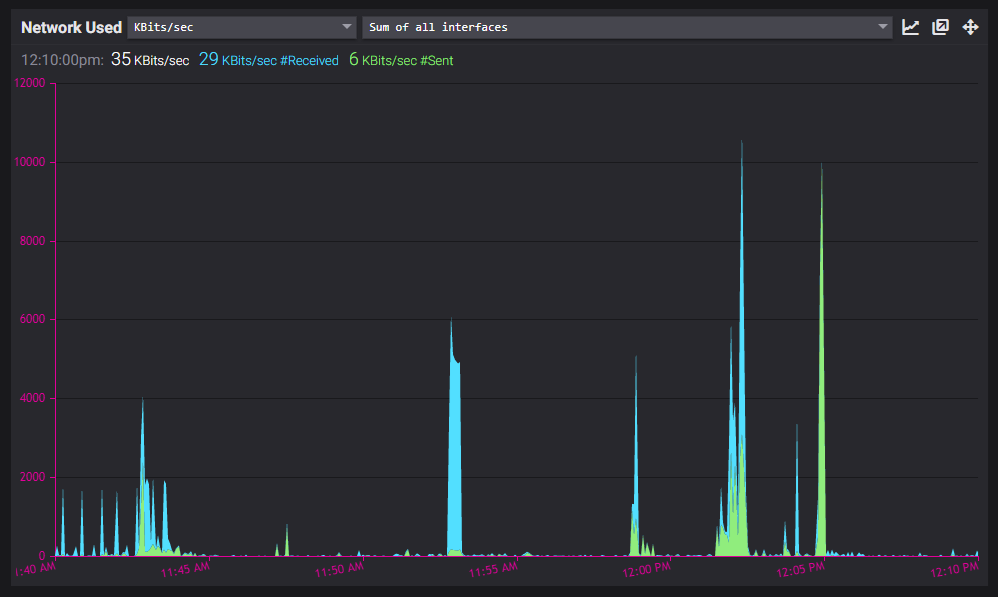Screen dimensions: 998x597
Task: Click the 11:45 AM time axis label
Action: pos(185,569)
